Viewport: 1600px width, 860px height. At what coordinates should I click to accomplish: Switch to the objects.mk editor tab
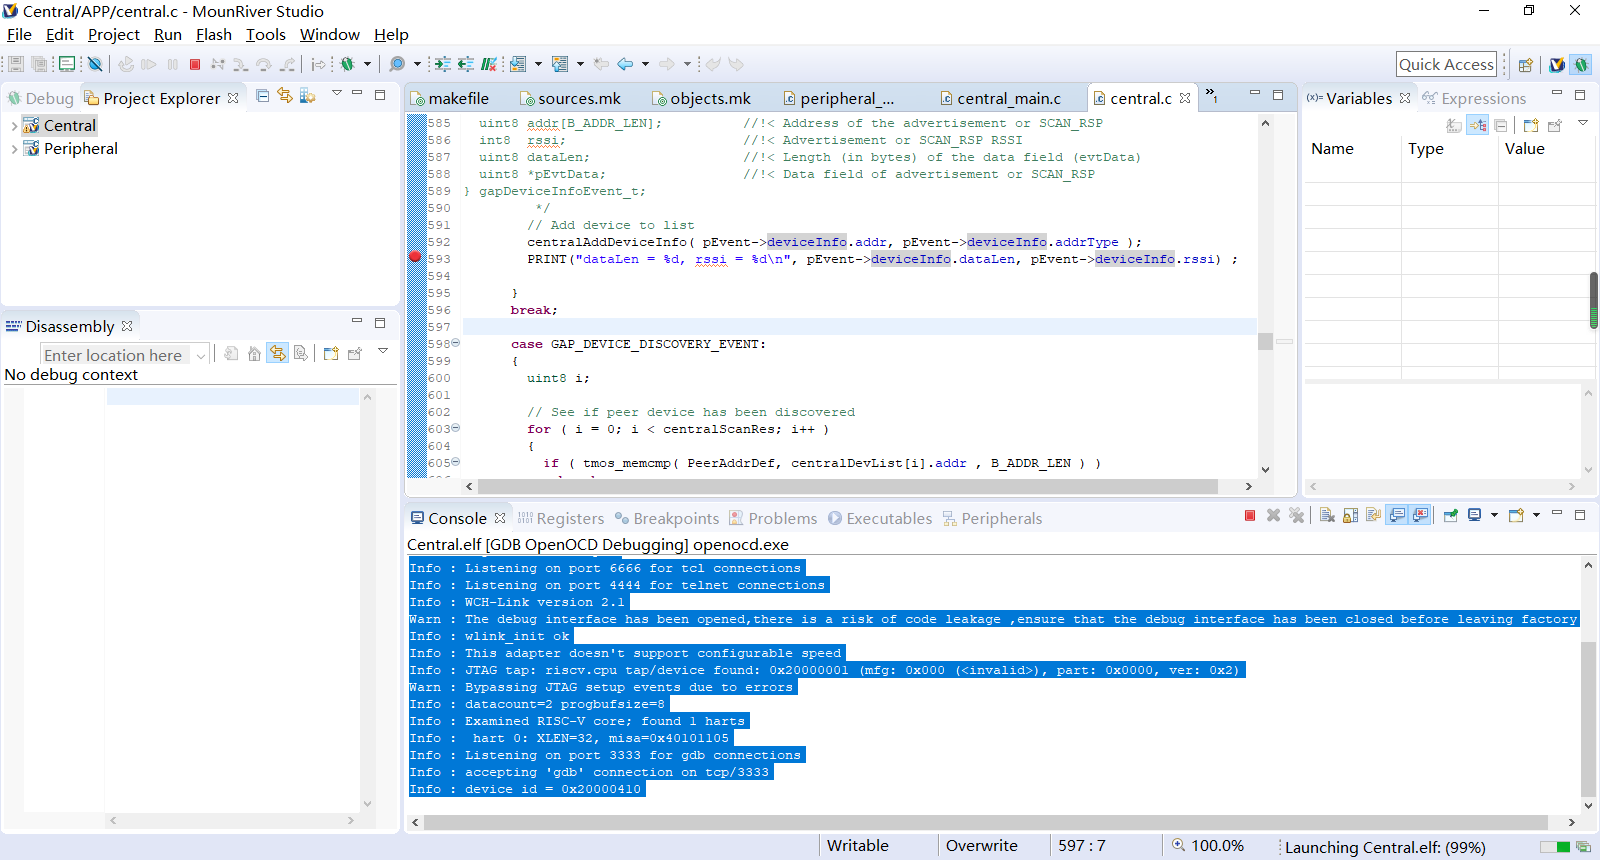point(701,98)
